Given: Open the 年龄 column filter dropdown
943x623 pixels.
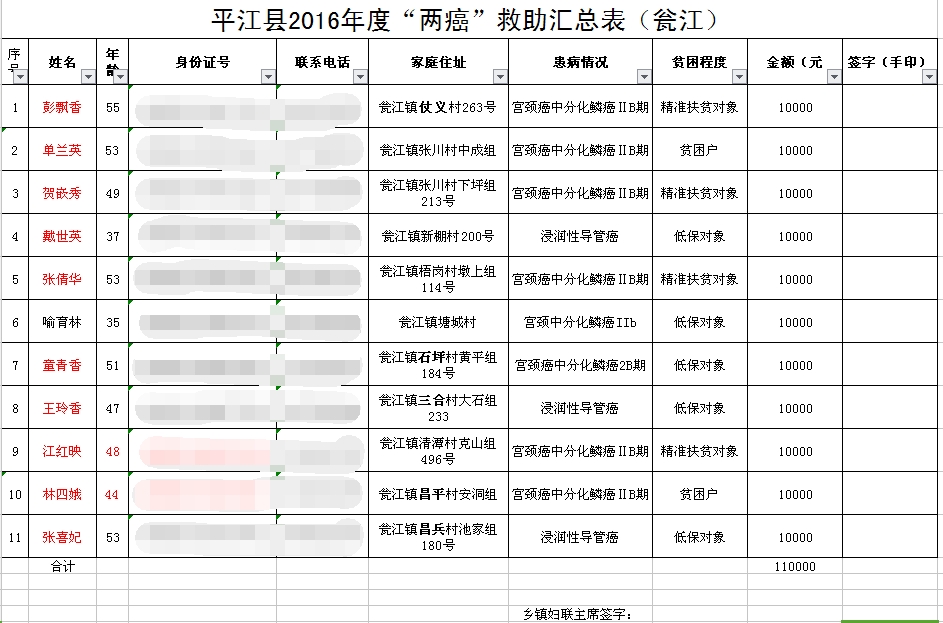Looking at the screenshot, I should coord(119,77).
